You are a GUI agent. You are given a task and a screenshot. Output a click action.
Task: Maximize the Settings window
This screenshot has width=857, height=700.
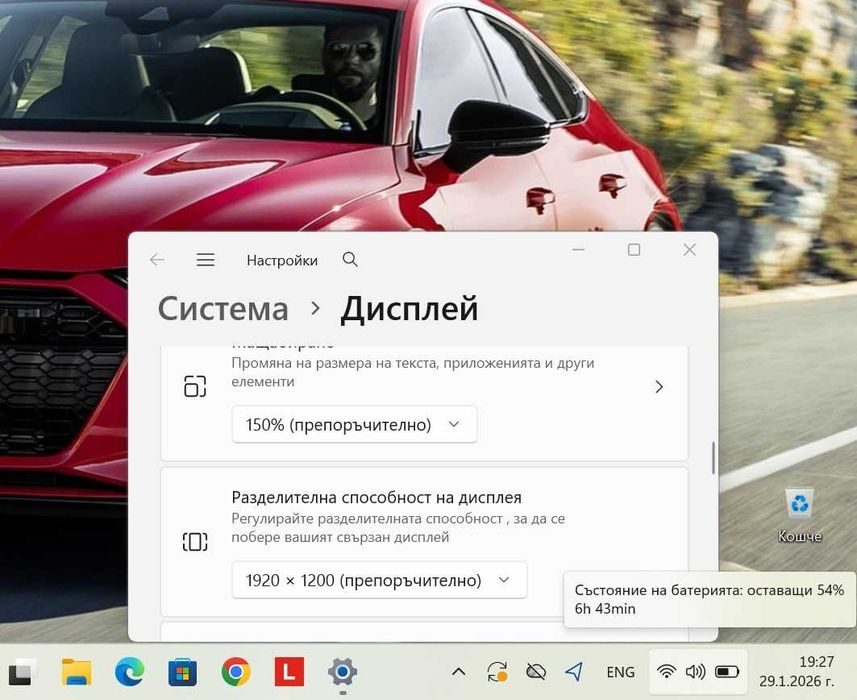[x=634, y=250]
